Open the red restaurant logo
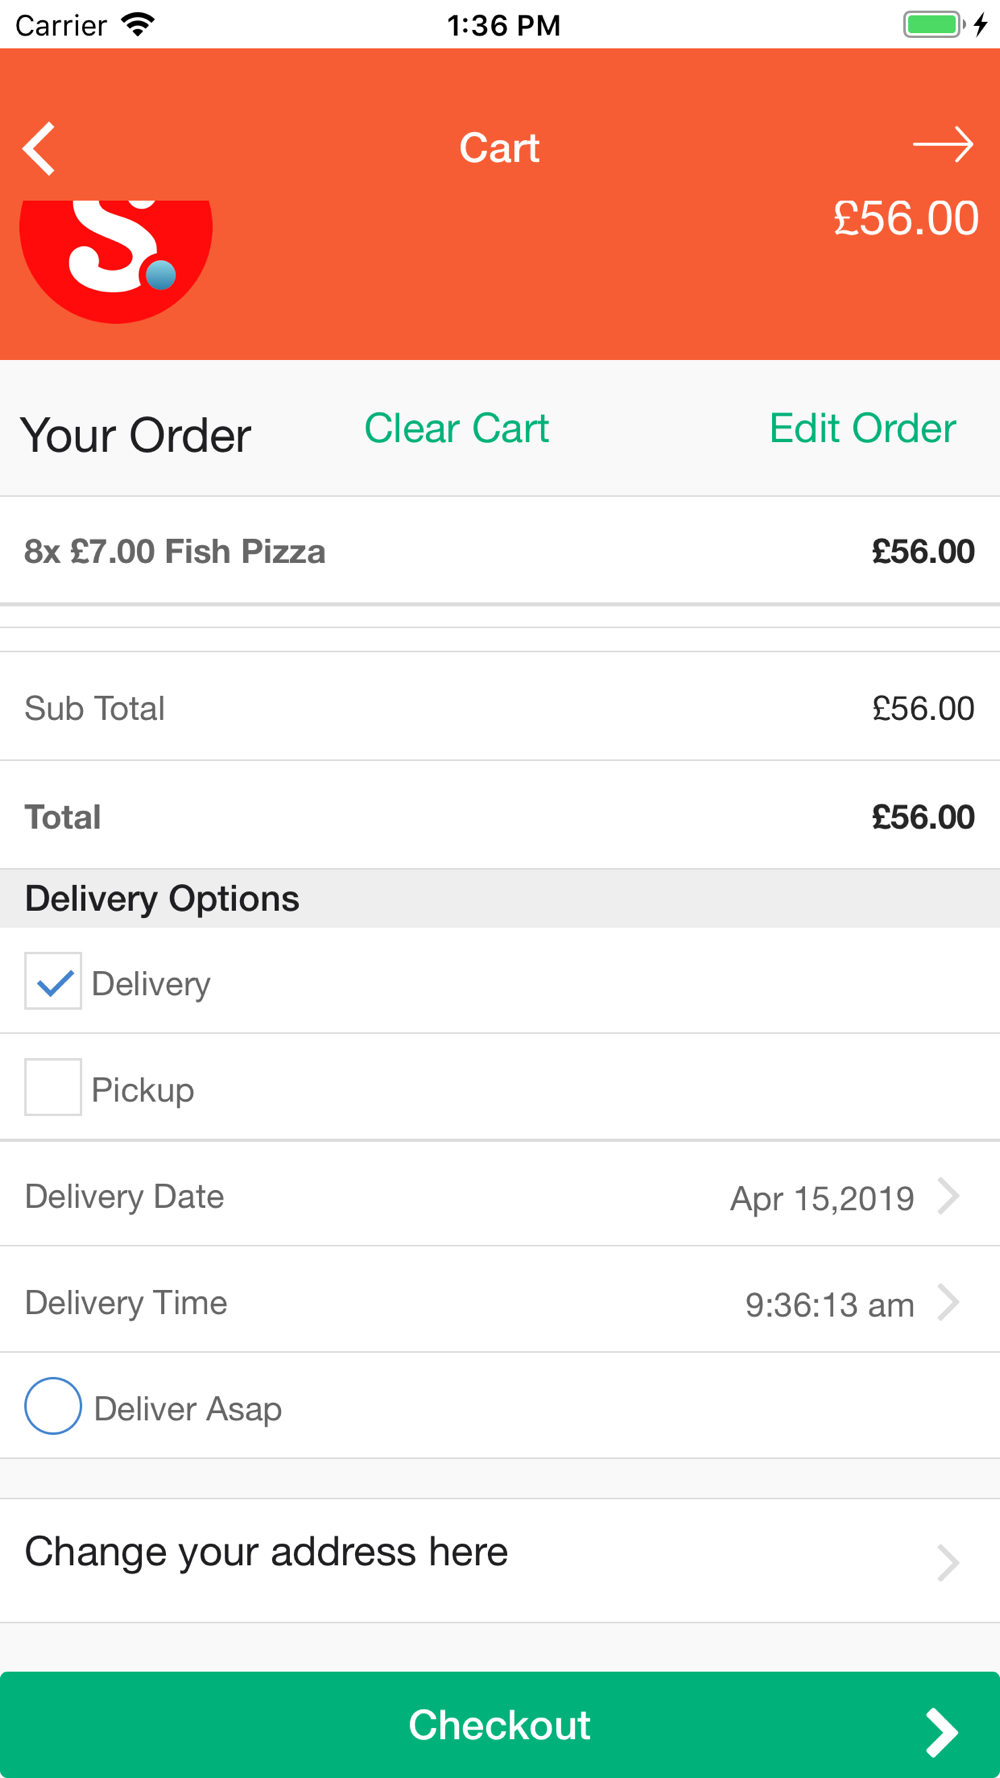 116,260
